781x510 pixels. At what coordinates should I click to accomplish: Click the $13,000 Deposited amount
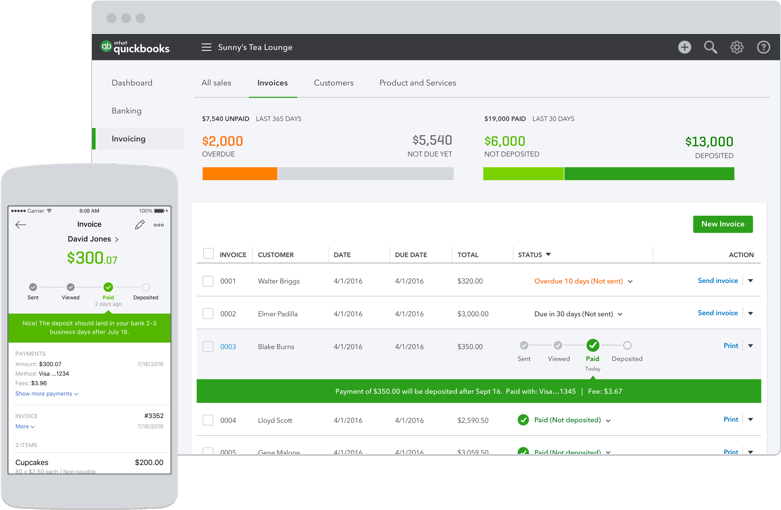(x=709, y=141)
